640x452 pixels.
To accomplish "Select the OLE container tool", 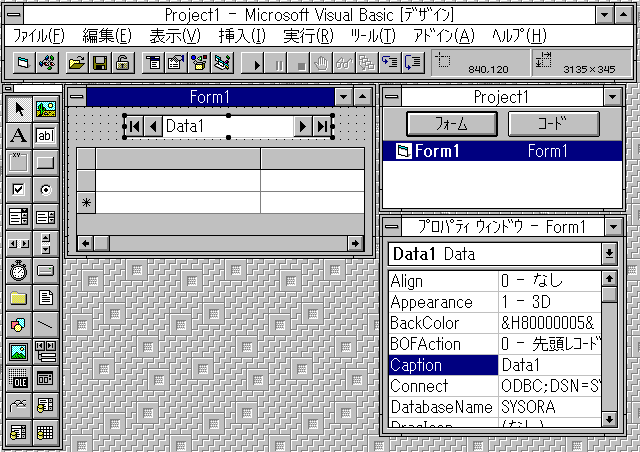I will [x=19, y=379].
